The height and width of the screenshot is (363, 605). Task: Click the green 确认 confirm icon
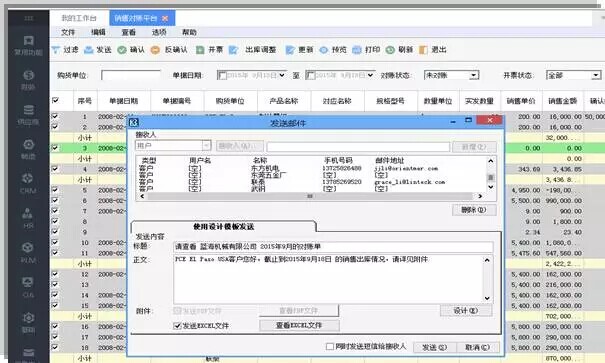[x=122, y=50]
